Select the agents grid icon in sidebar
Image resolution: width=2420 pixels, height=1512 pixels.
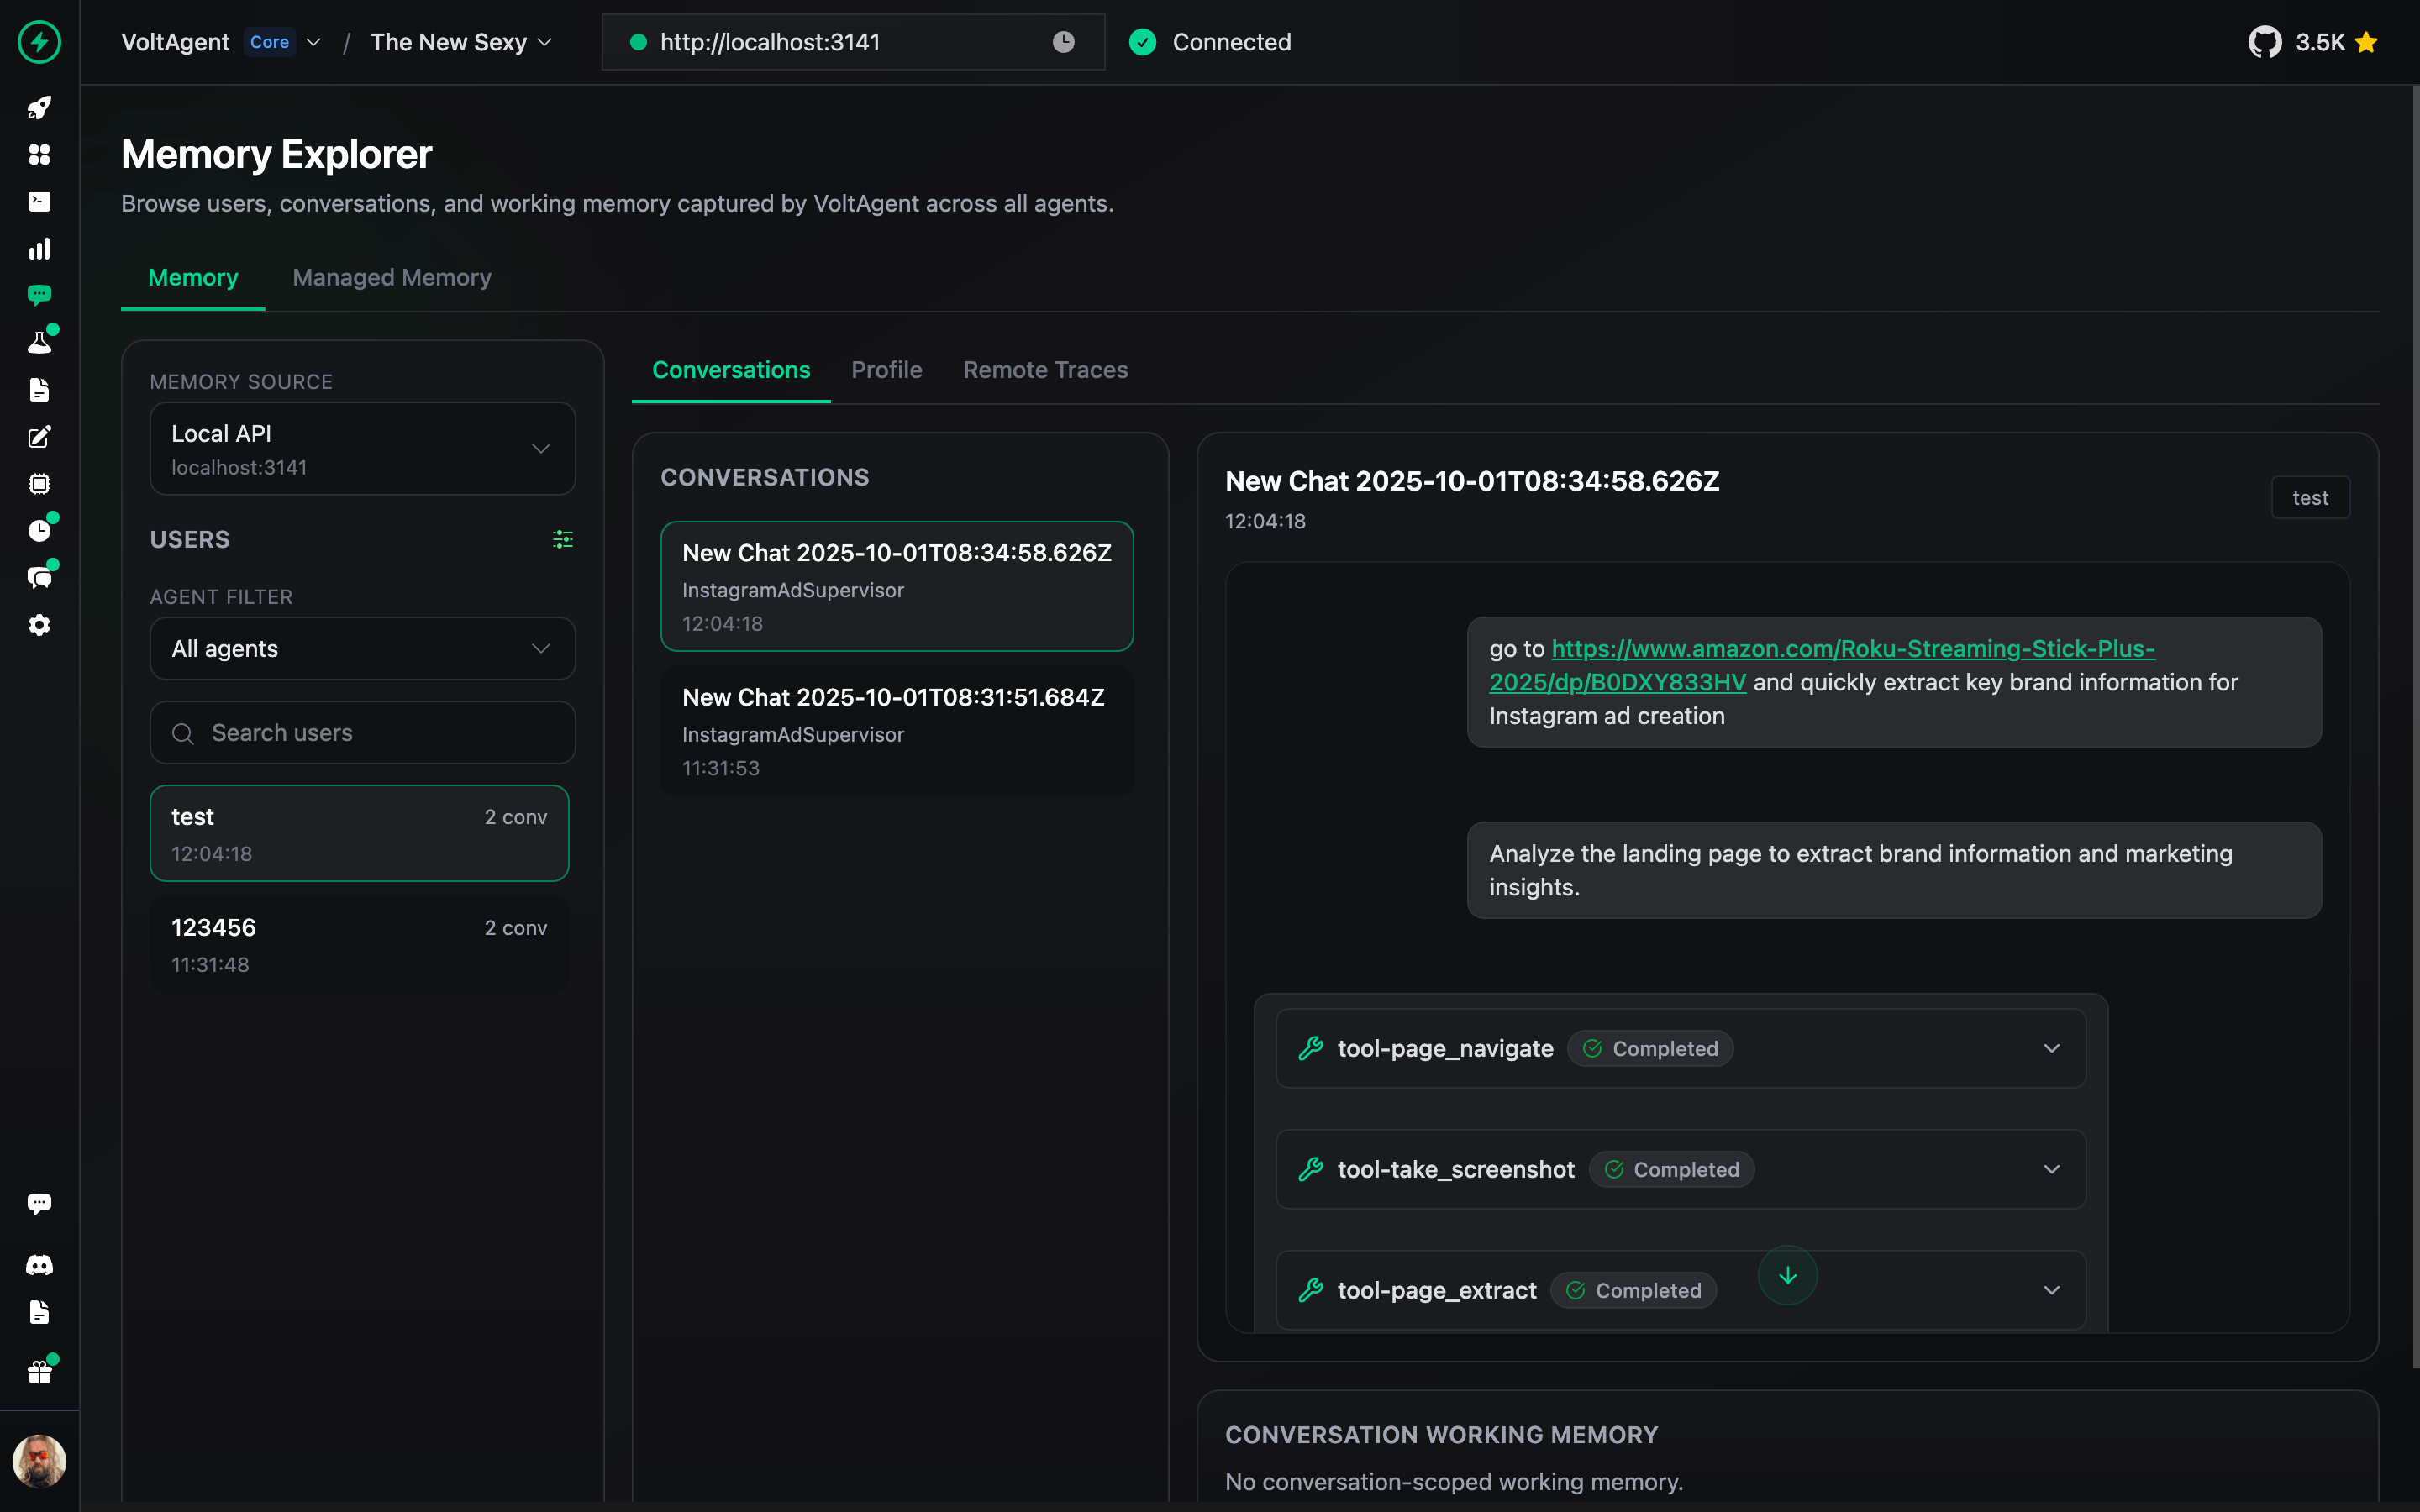point(40,155)
